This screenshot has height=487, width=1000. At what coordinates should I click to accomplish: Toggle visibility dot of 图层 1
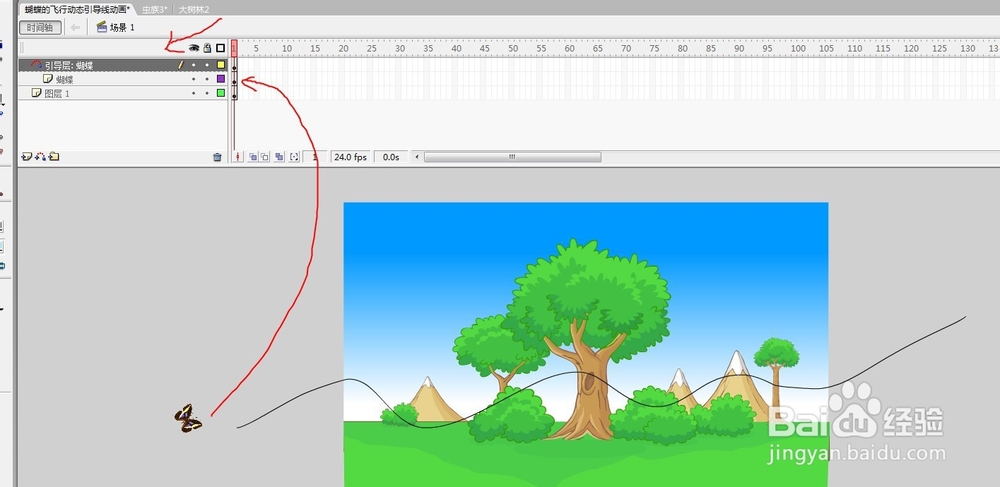194,93
